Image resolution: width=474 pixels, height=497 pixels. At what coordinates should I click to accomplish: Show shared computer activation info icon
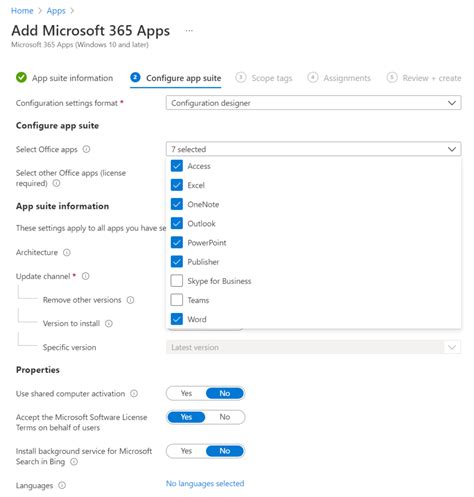(134, 394)
